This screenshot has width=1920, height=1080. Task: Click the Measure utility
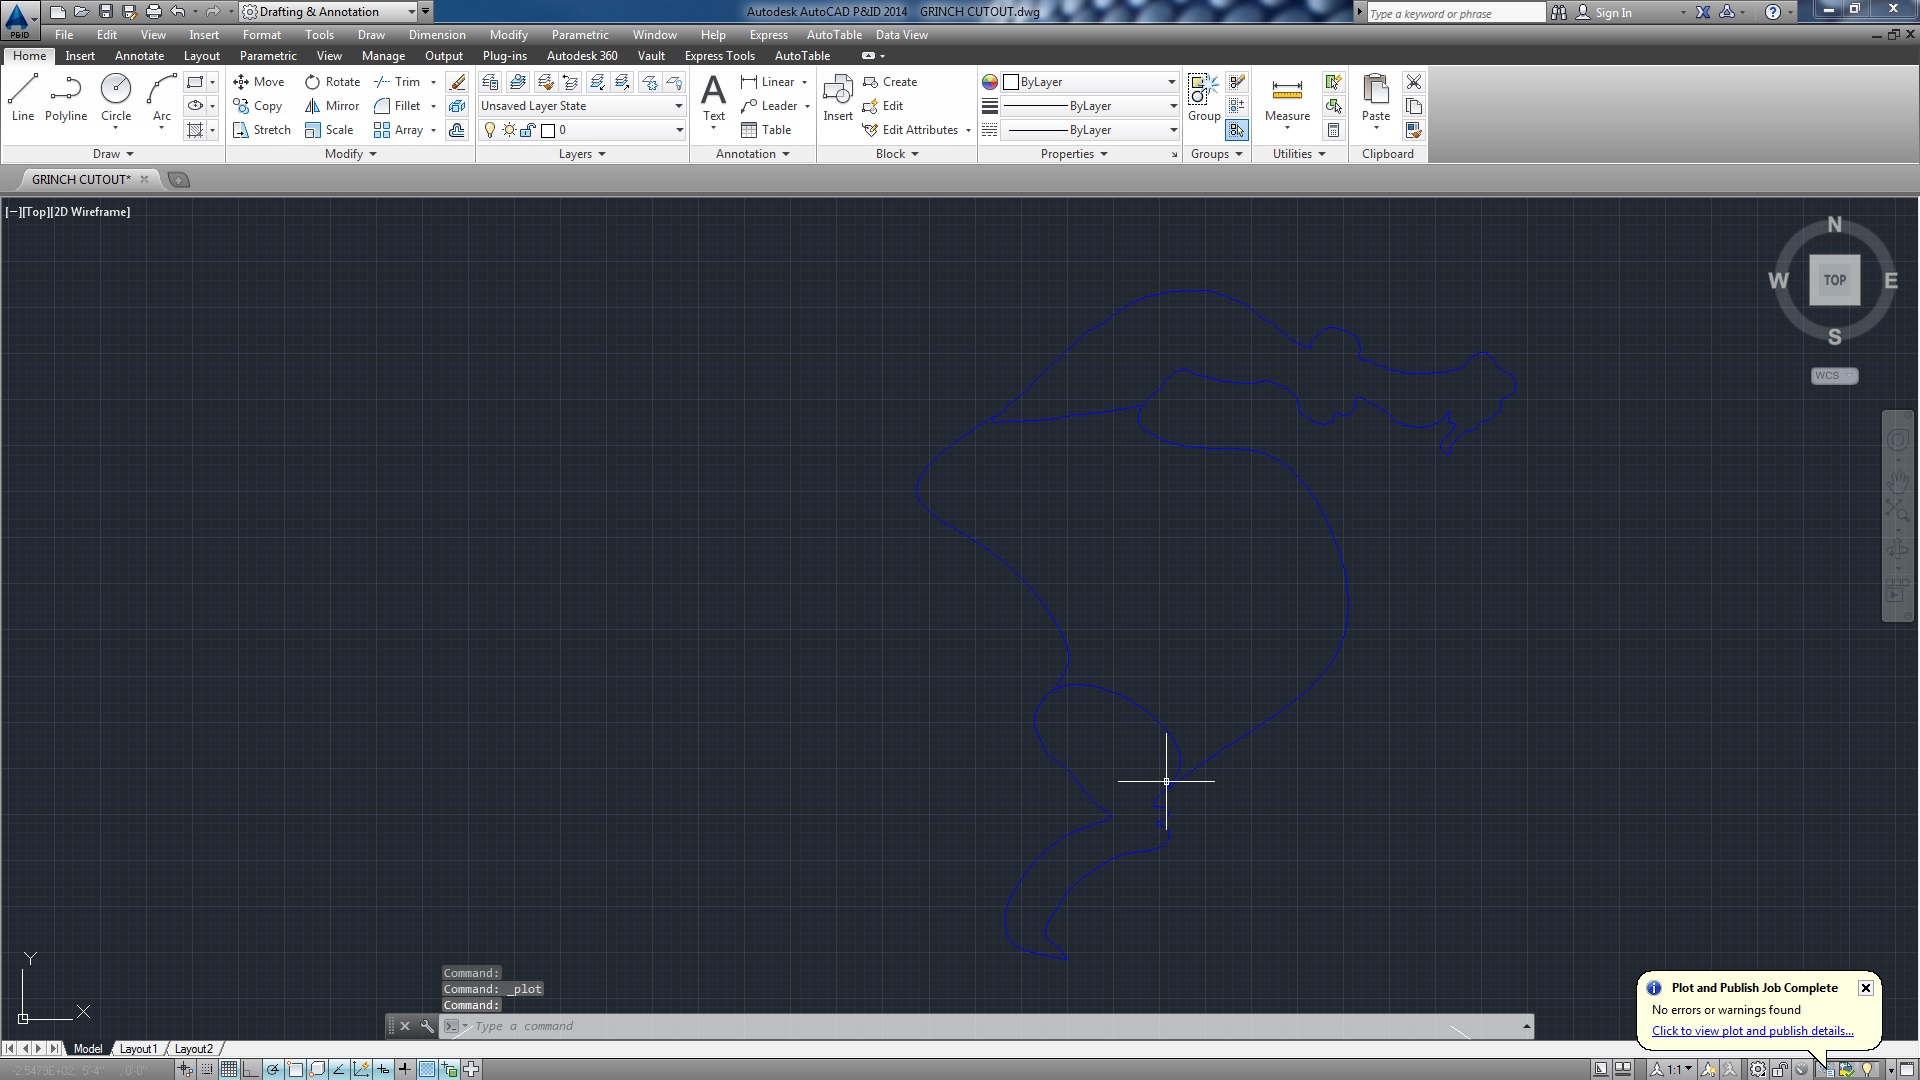pyautogui.click(x=1287, y=100)
